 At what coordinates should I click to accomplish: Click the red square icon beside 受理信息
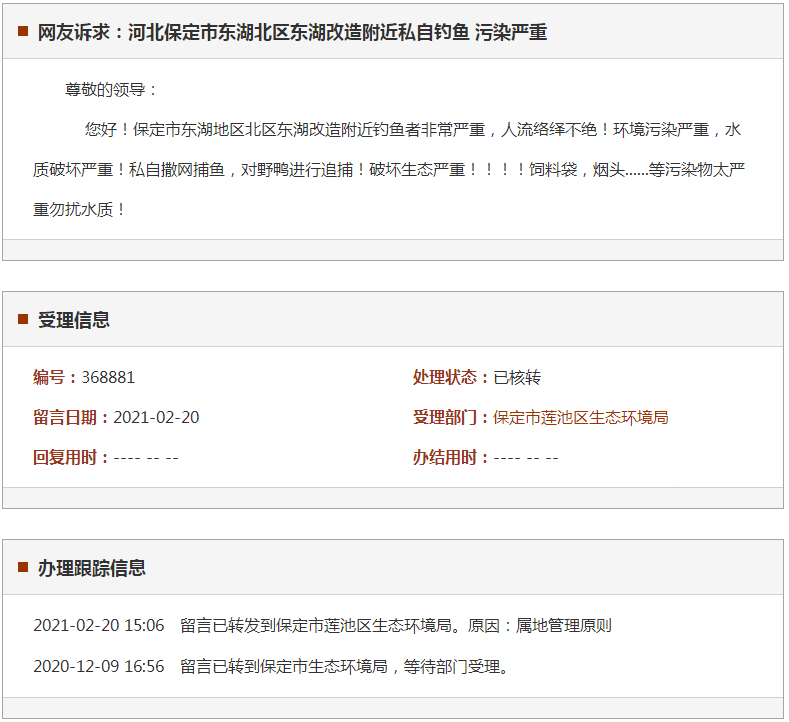coord(22,320)
